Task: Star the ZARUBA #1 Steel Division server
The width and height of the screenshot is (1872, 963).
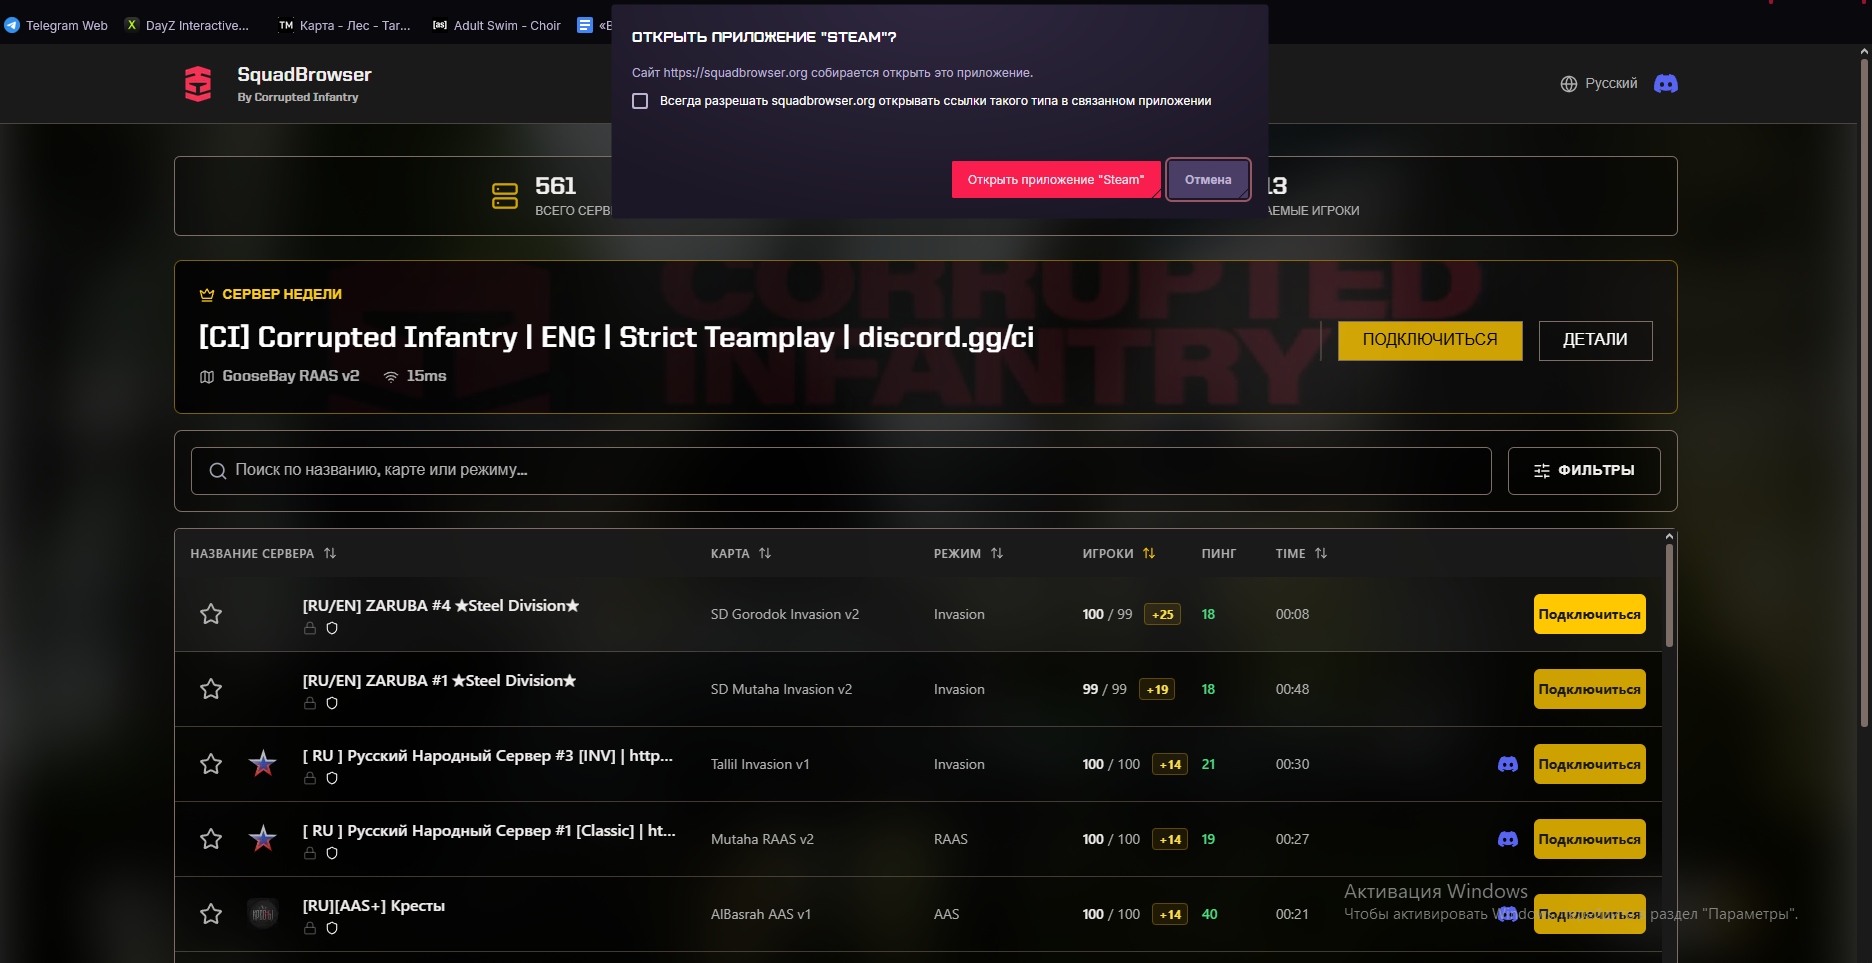Action: pos(211,689)
